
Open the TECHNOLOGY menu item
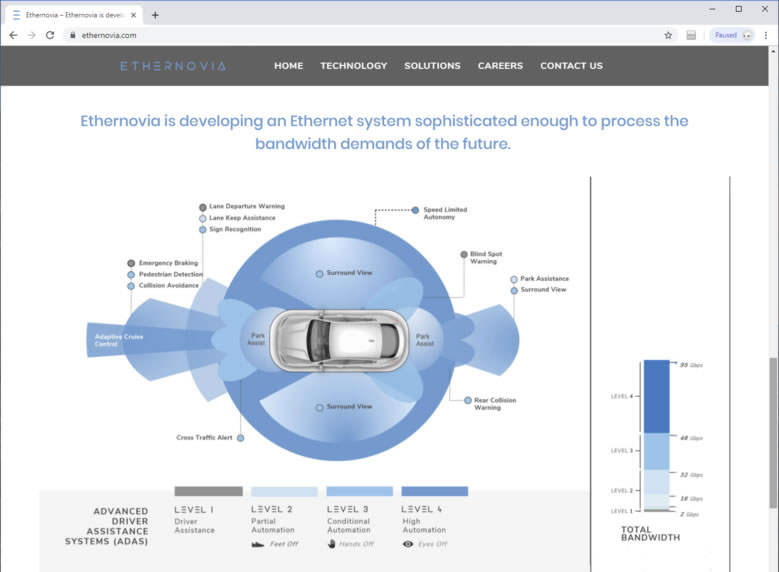coord(353,66)
